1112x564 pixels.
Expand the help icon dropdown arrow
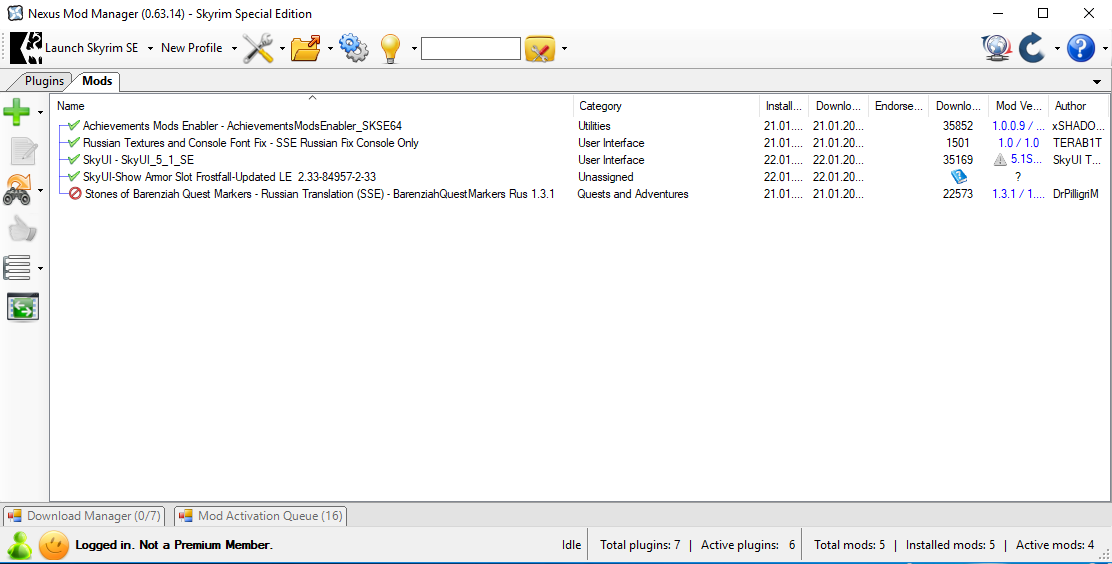tap(1105, 48)
